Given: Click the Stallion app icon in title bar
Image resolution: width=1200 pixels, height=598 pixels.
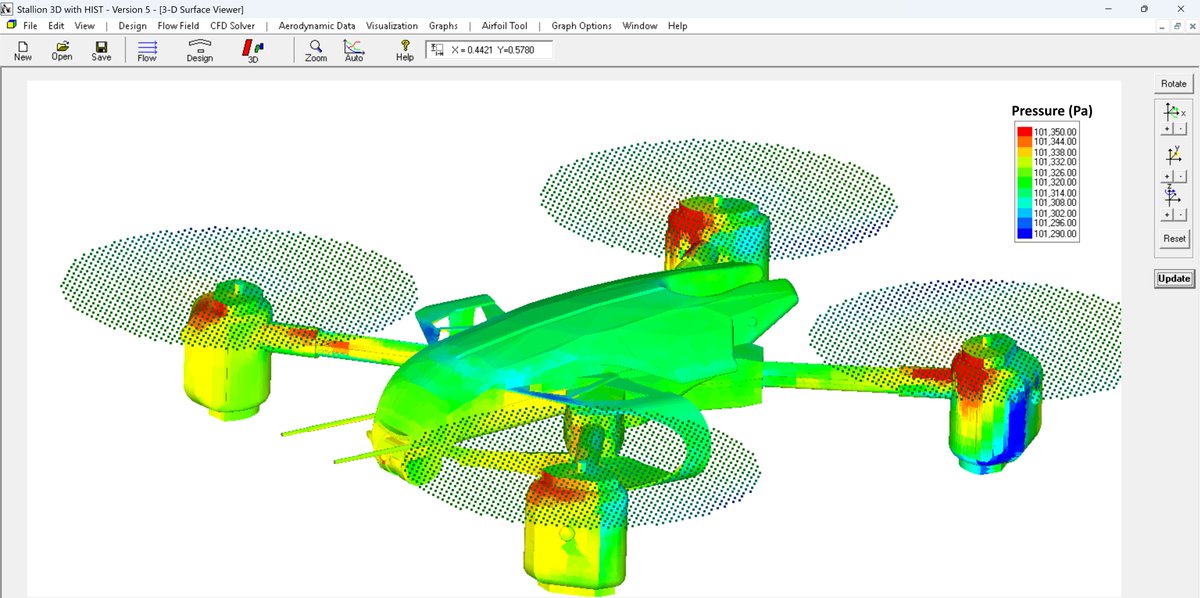Looking at the screenshot, I should pos(8,8).
